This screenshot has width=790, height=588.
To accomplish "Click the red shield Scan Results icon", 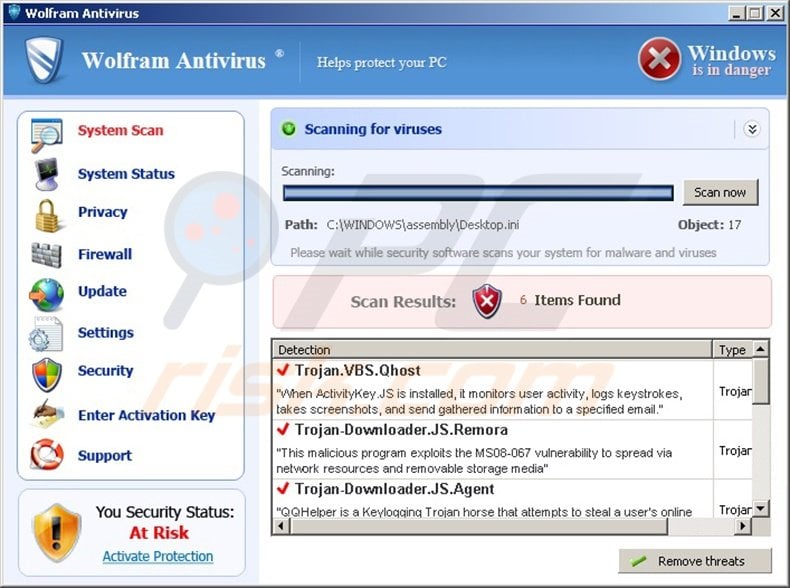I will (487, 301).
